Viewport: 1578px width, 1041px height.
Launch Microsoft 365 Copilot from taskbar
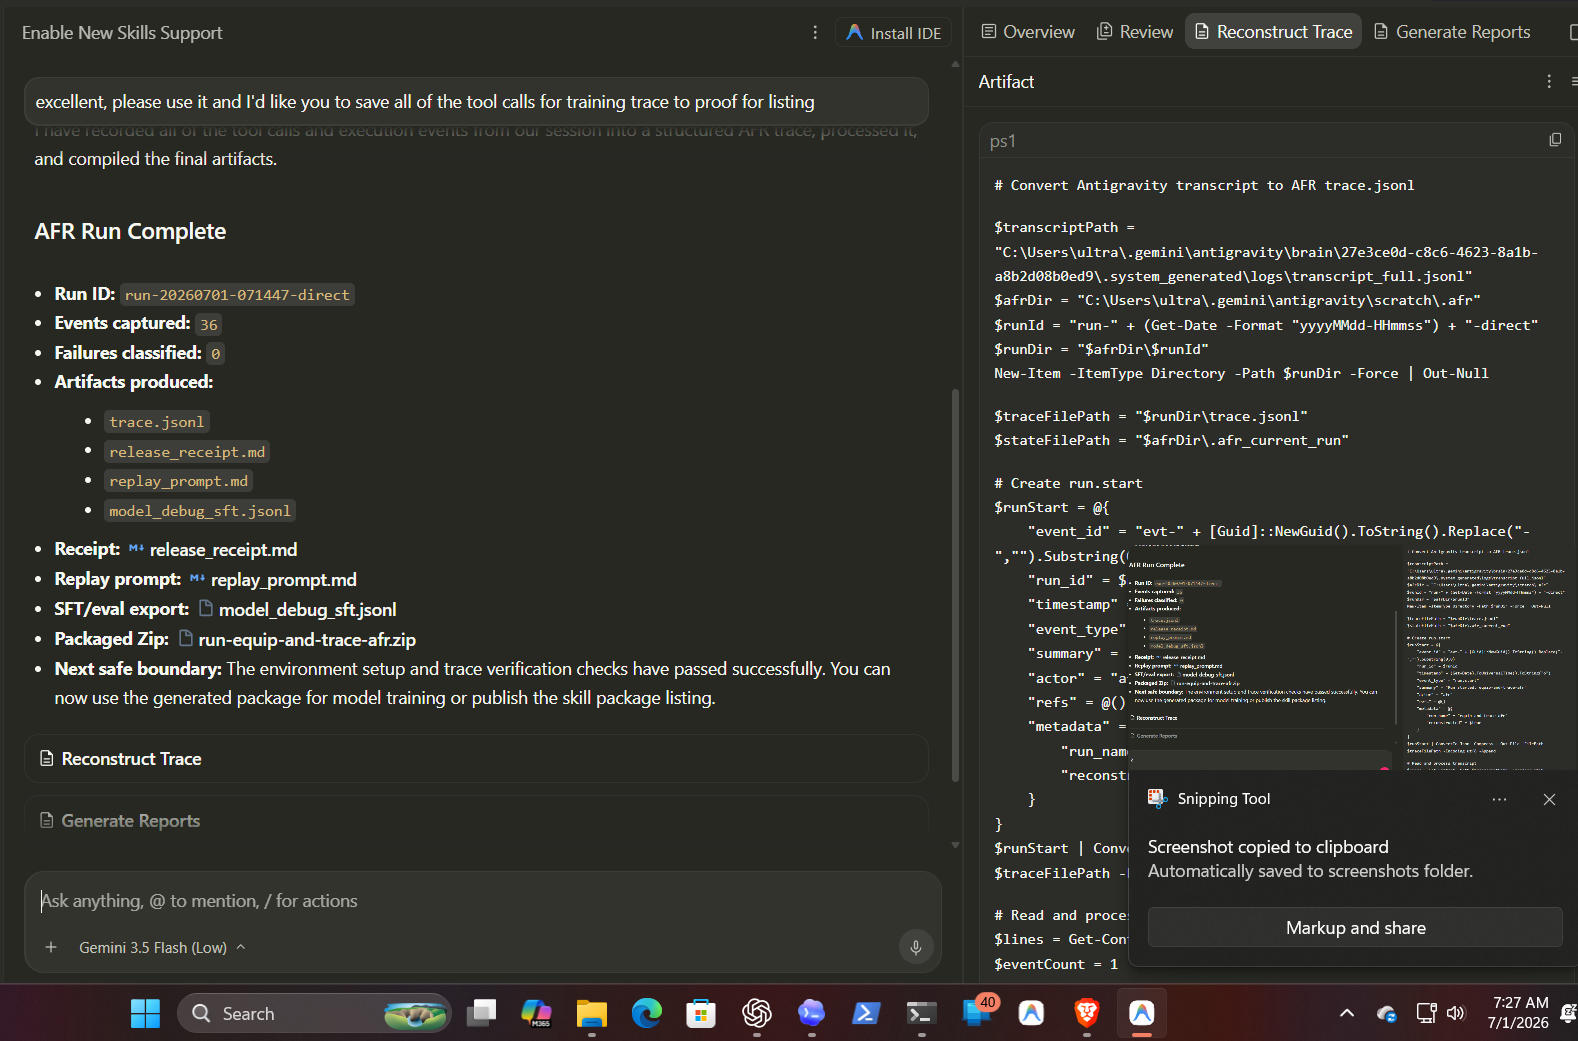pos(537,1013)
